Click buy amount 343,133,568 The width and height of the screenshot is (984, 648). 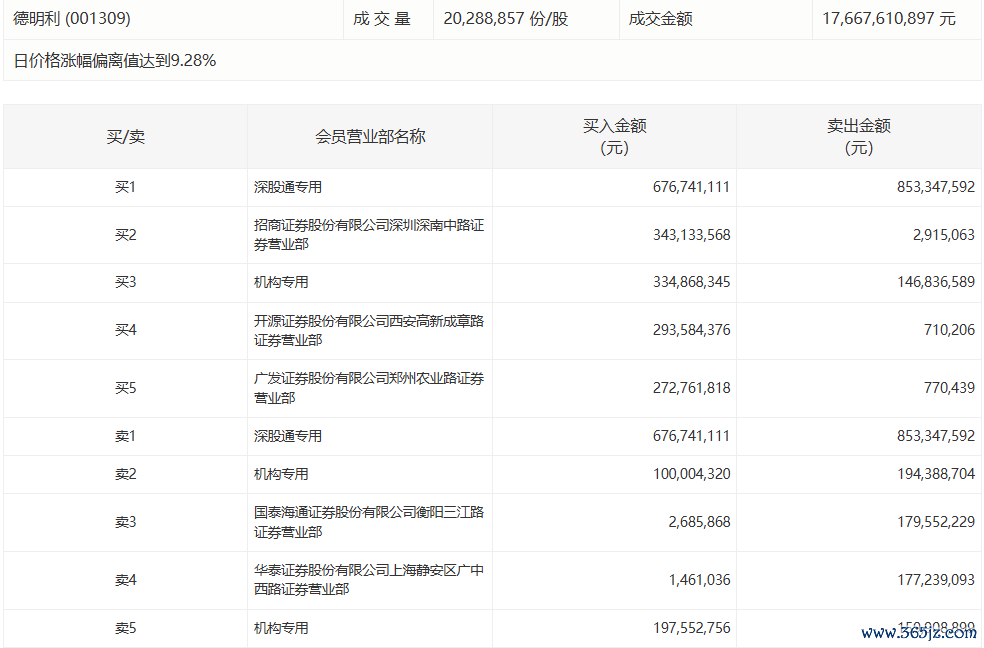[691, 235]
